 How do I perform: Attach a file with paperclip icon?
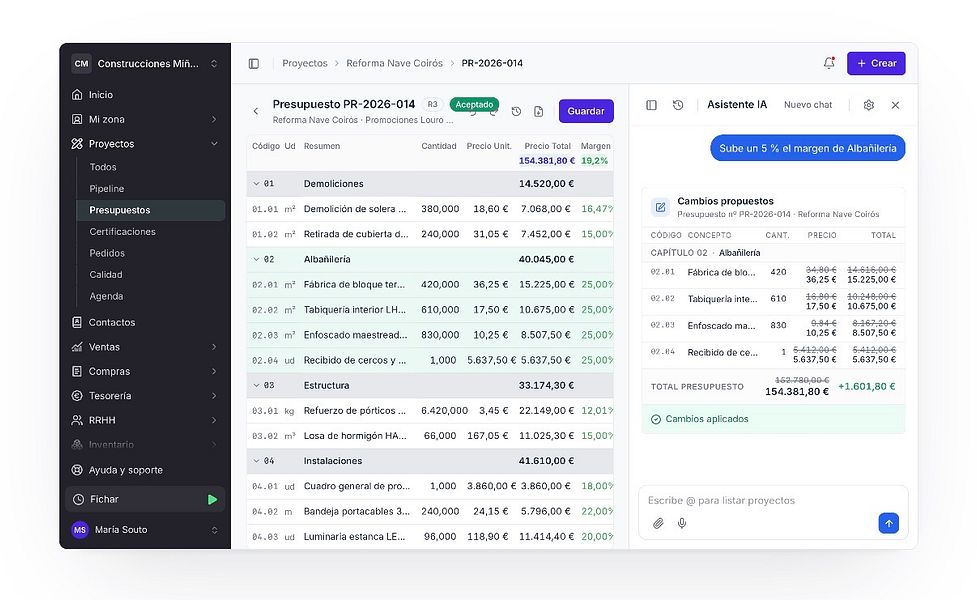[x=658, y=523]
